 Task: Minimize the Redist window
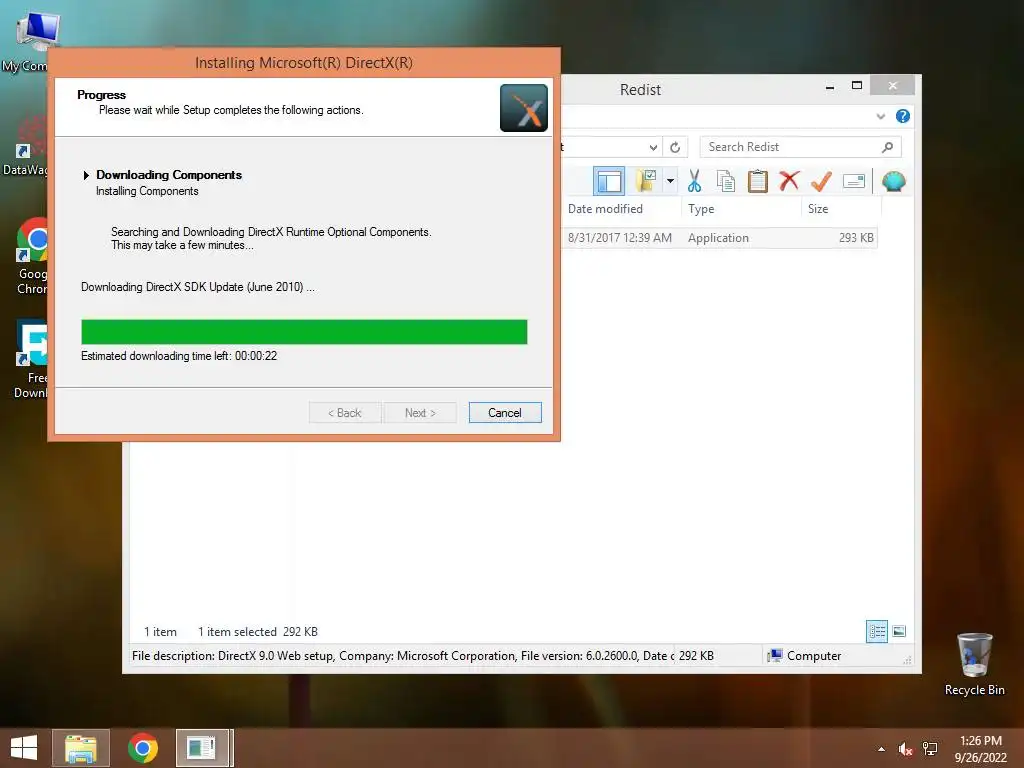point(829,86)
